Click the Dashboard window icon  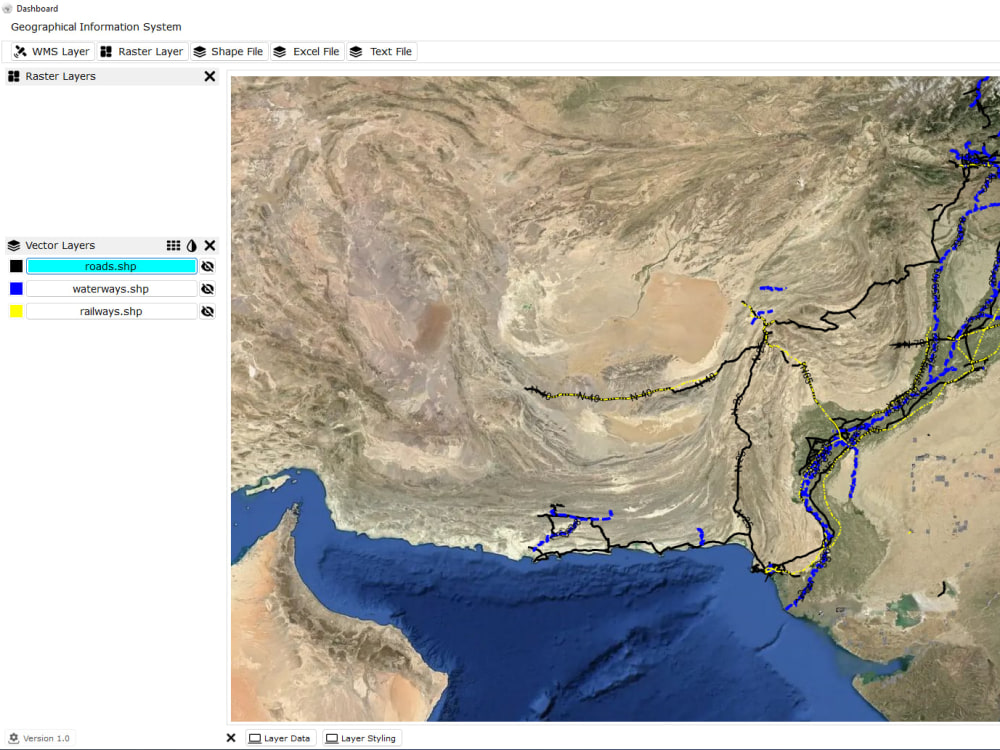pos(7,9)
